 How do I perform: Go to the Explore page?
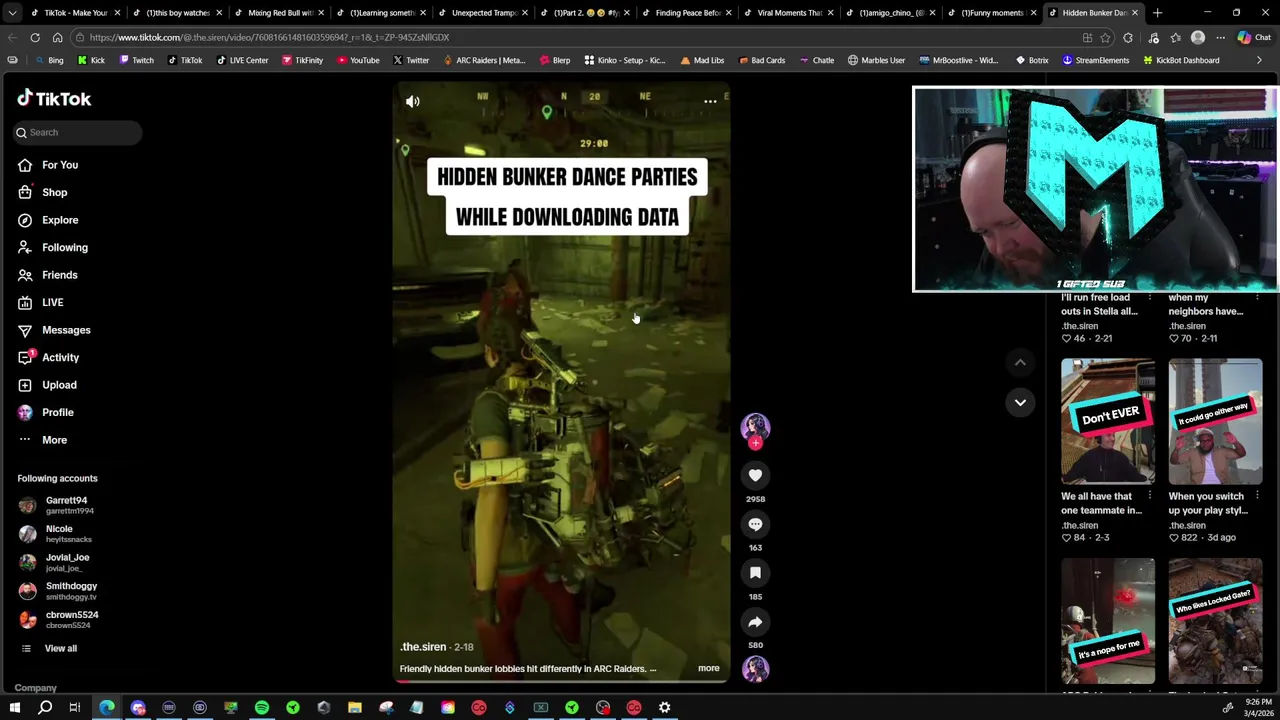click(x=60, y=220)
